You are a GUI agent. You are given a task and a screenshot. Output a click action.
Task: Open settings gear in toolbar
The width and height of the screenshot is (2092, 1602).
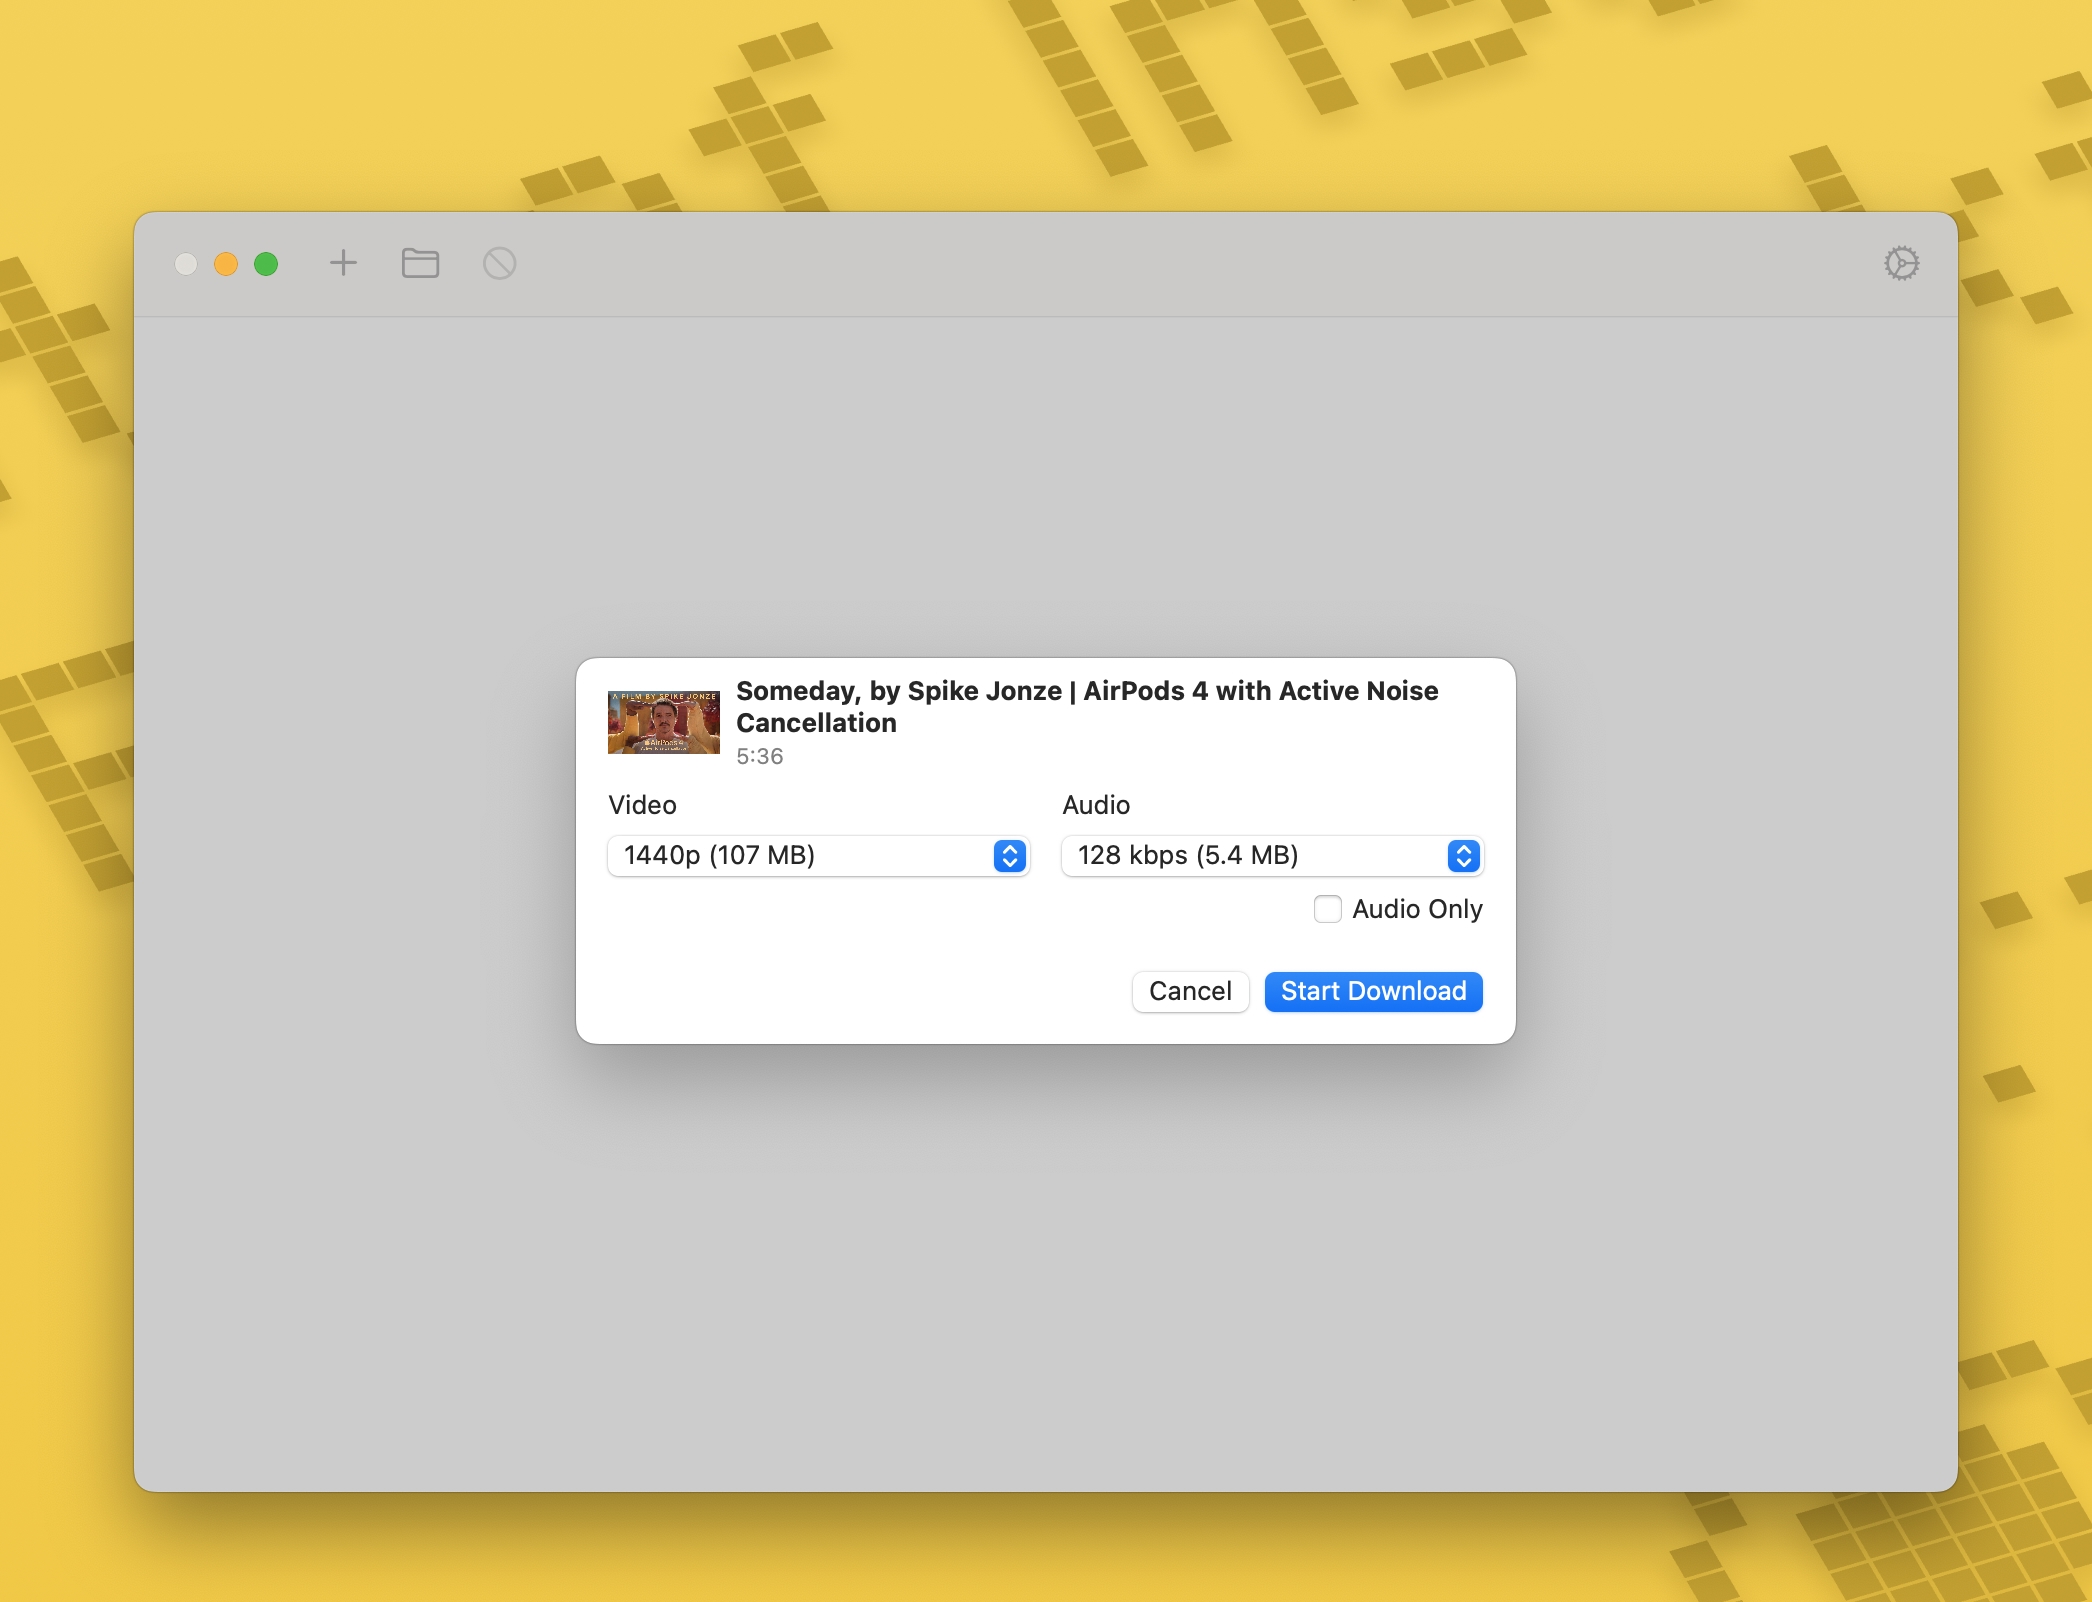1901,263
